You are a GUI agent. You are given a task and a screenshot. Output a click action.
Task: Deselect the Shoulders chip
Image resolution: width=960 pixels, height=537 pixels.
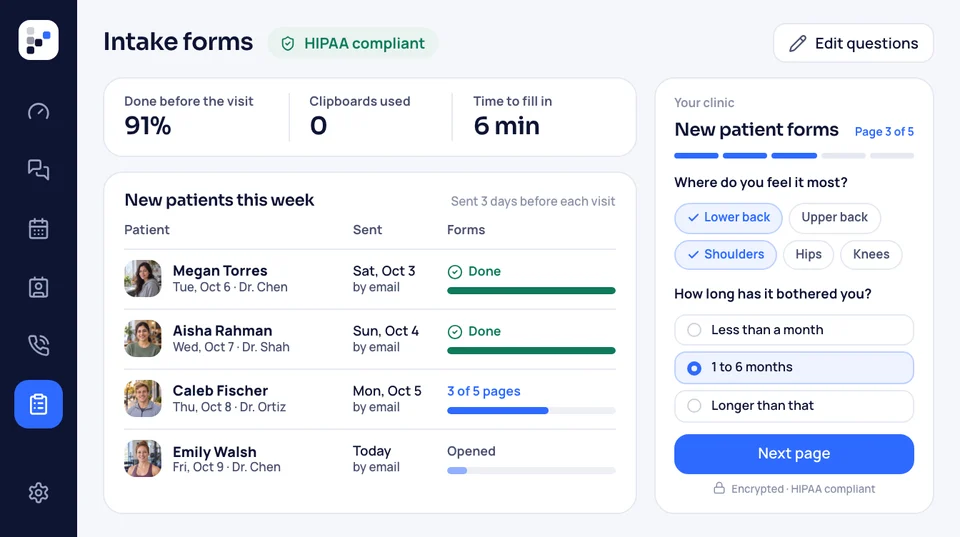point(726,254)
